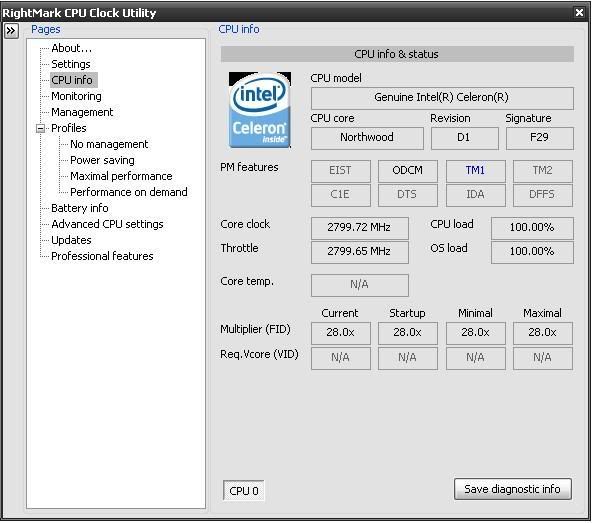Click the Minimal multiplier 28.0x value
The width and height of the screenshot is (592, 523).
(475, 333)
